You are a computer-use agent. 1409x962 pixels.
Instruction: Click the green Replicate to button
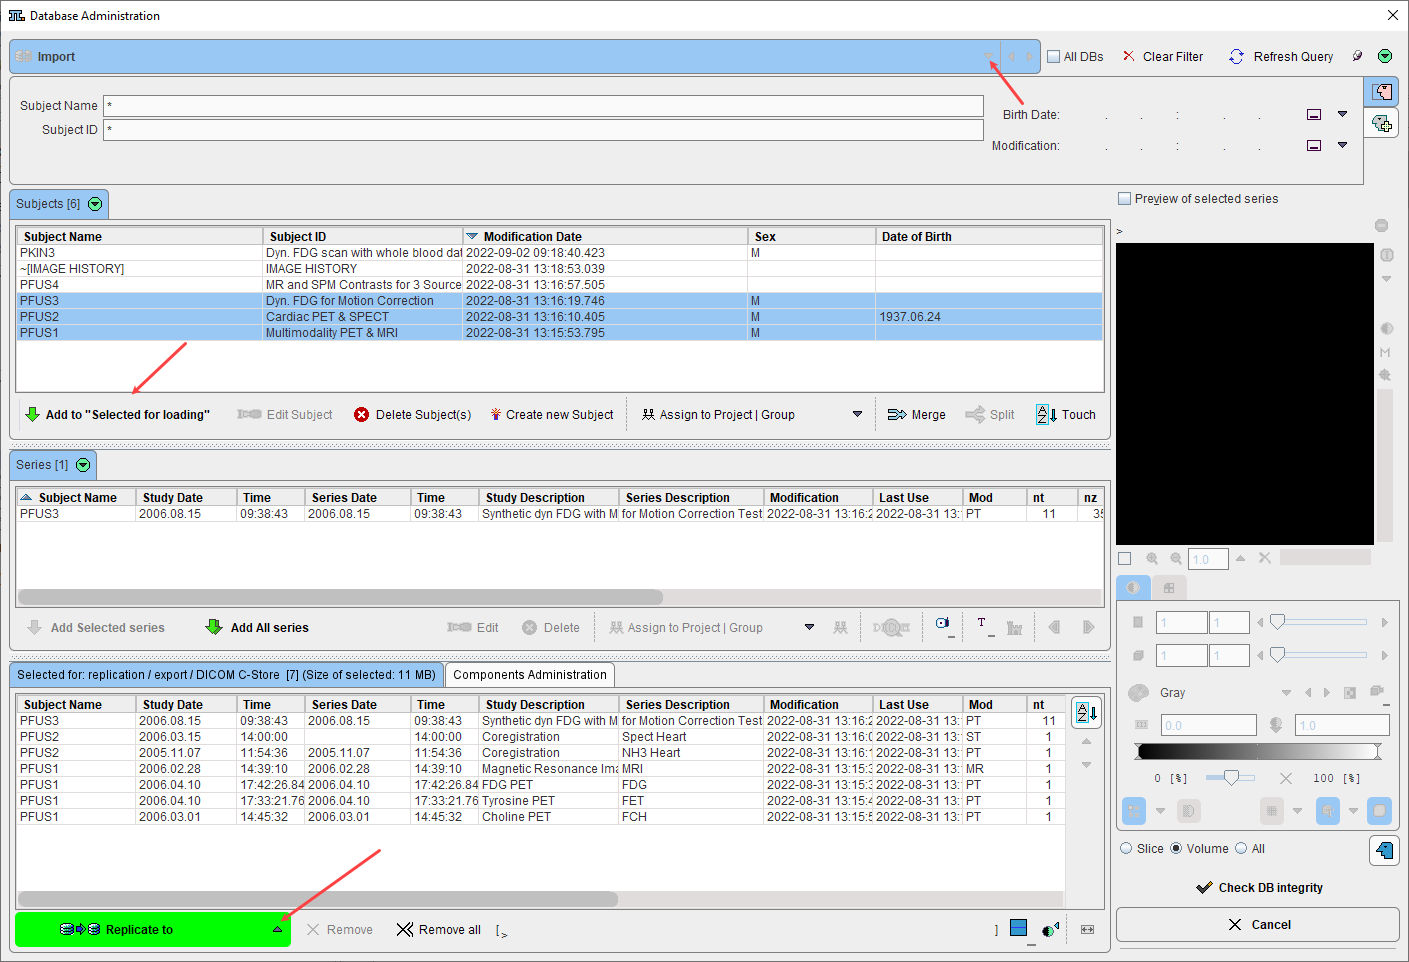pyautogui.click(x=153, y=930)
